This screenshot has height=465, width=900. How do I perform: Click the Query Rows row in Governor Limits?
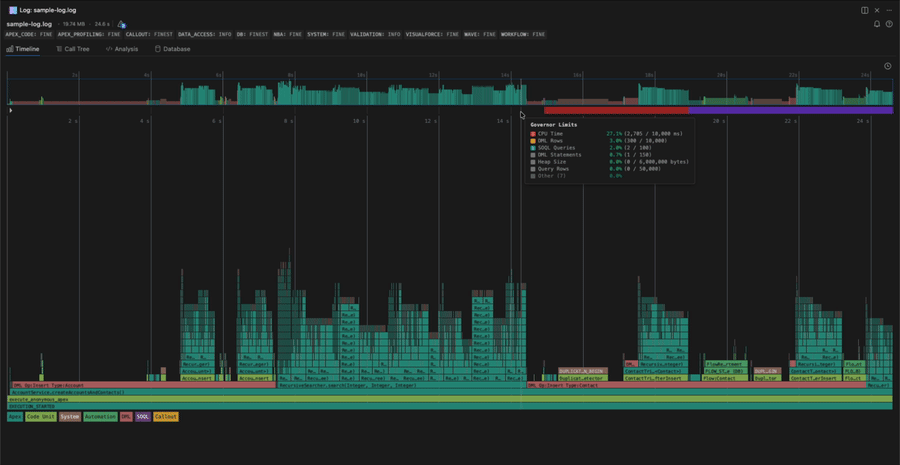click(x=610, y=169)
